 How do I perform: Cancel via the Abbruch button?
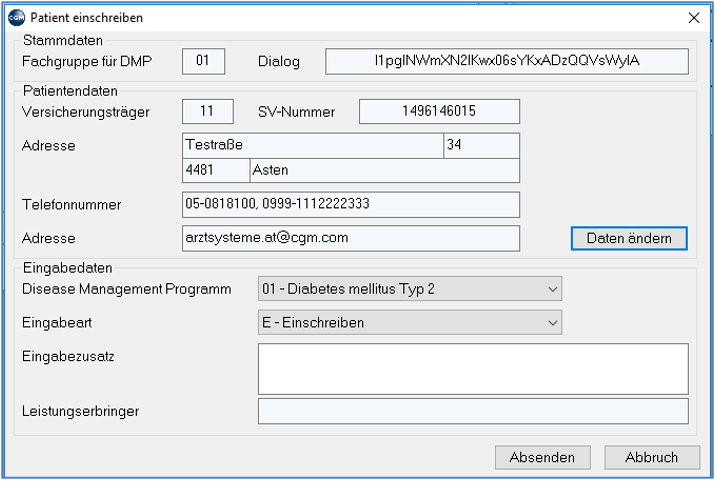click(652, 457)
